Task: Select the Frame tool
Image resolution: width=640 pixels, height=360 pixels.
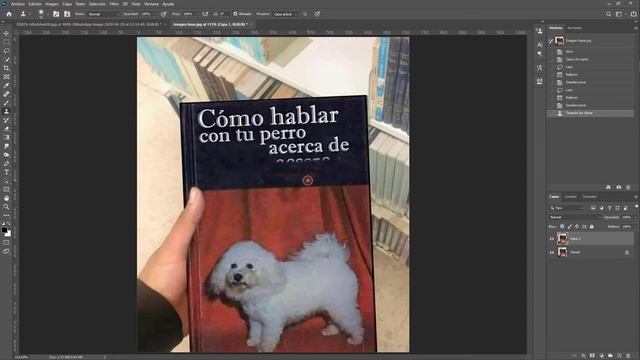Action: click(6, 77)
